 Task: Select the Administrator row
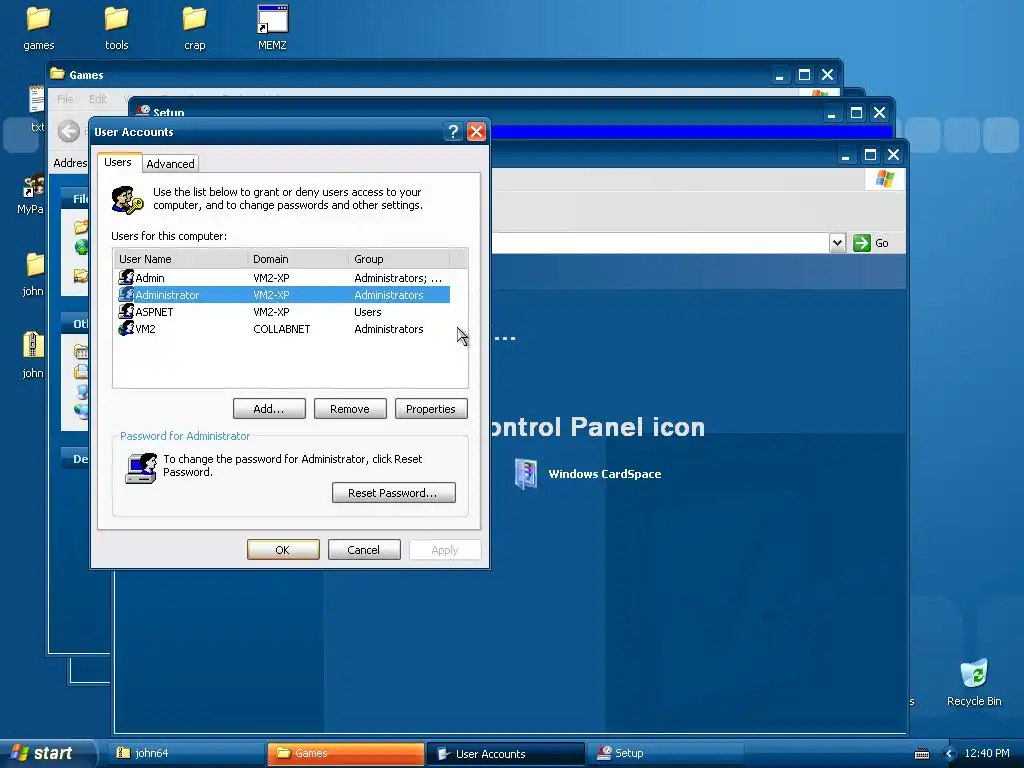pyautogui.click(x=283, y=295)
